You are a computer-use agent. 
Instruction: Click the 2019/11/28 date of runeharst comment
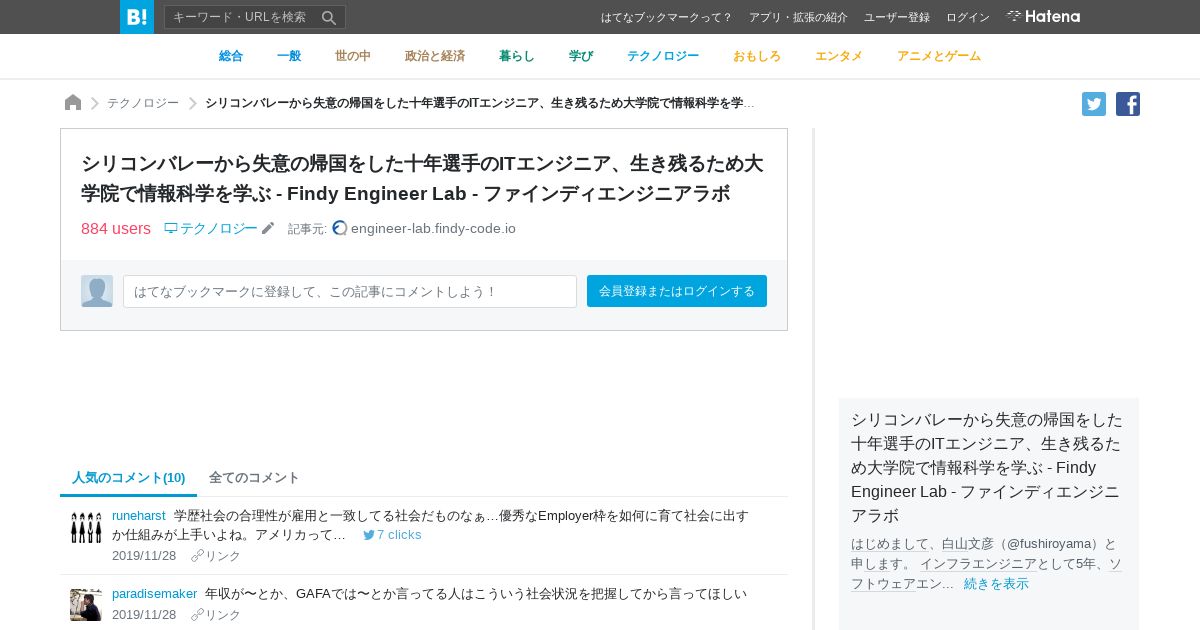(144, 556)
